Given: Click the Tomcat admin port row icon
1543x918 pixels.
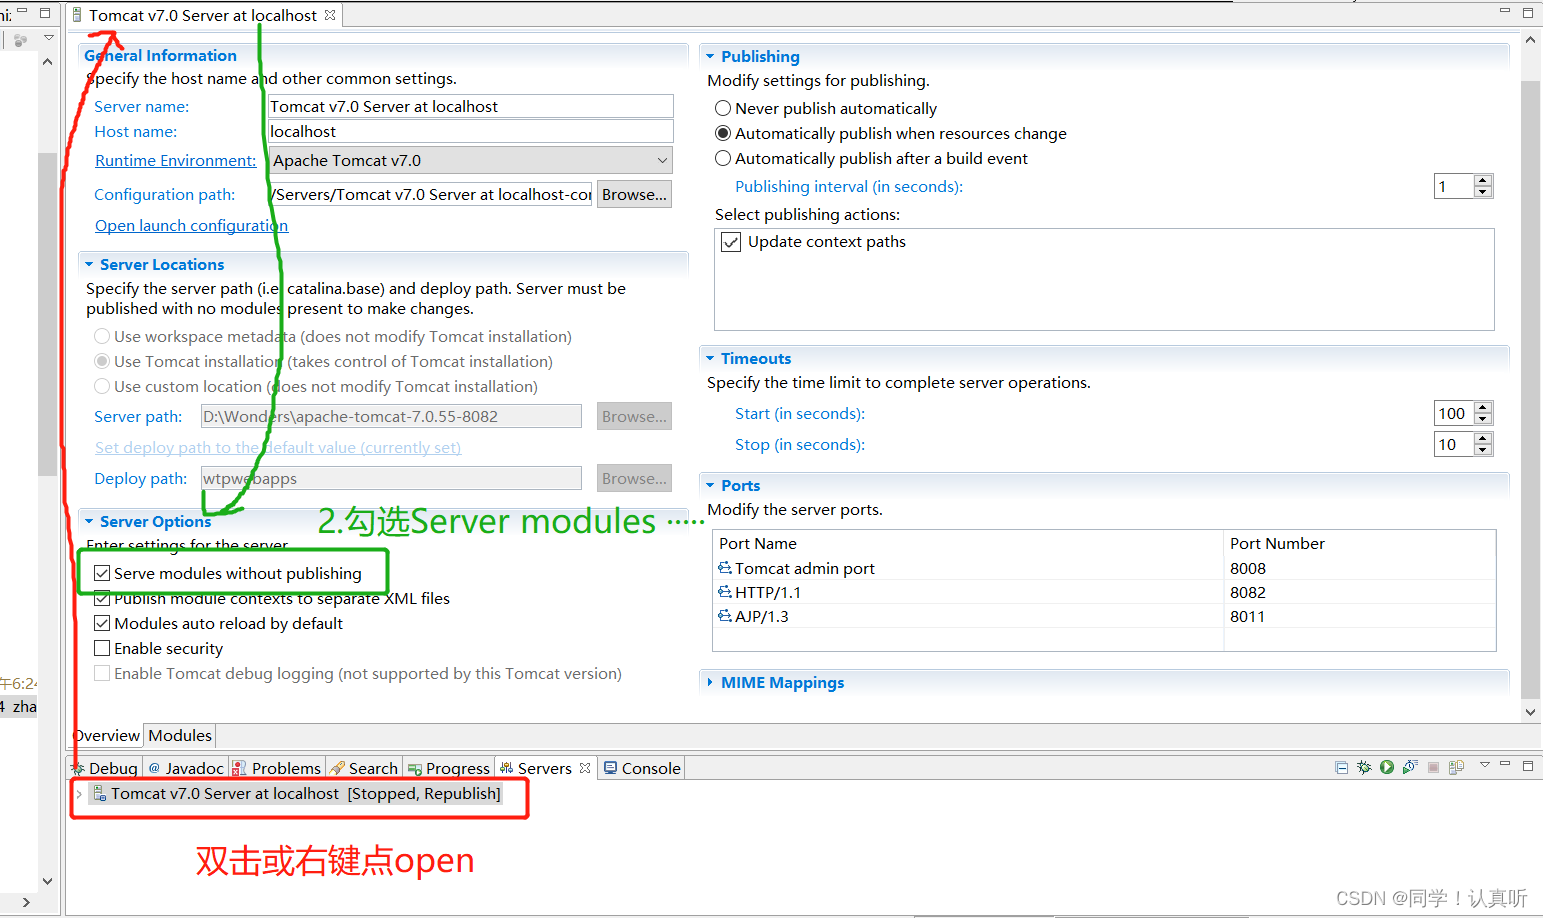Looking at the screenshot, I should pyautogui.click(x=725, y=568).
